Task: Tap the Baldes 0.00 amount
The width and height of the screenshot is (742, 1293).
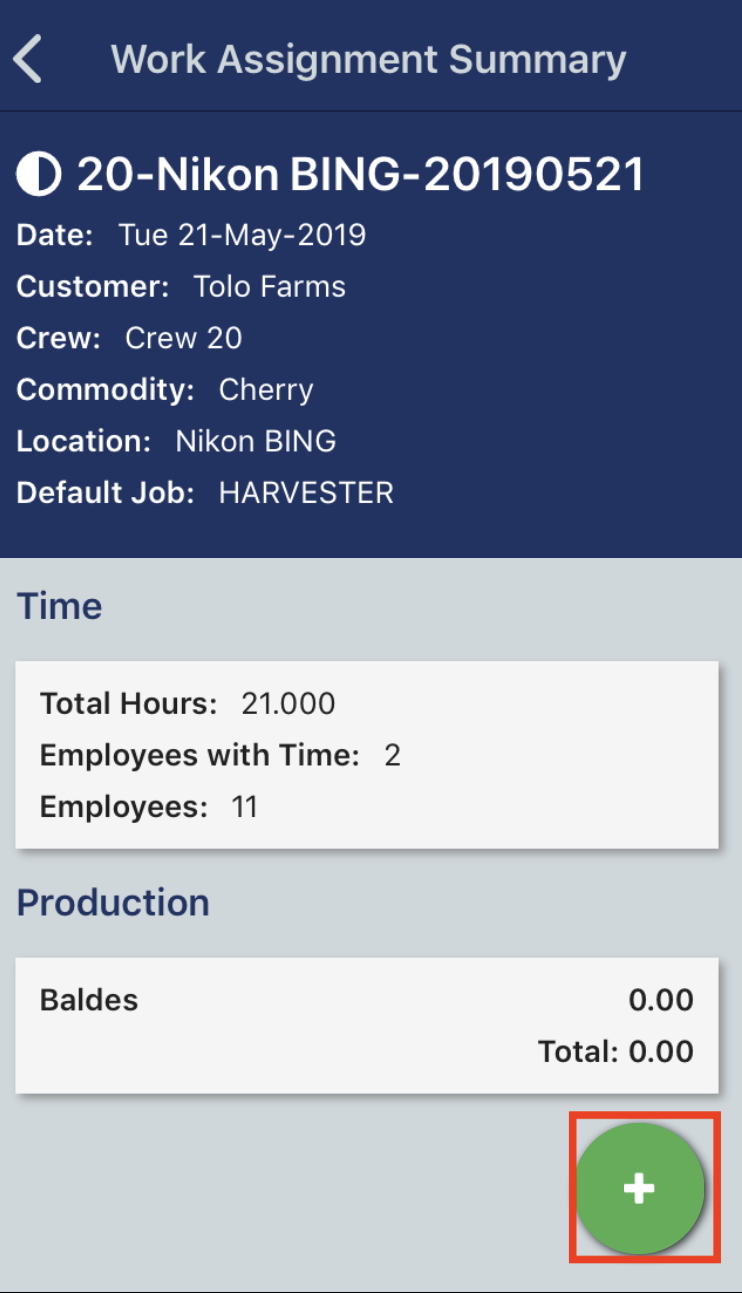Action: tap(660, 999)
